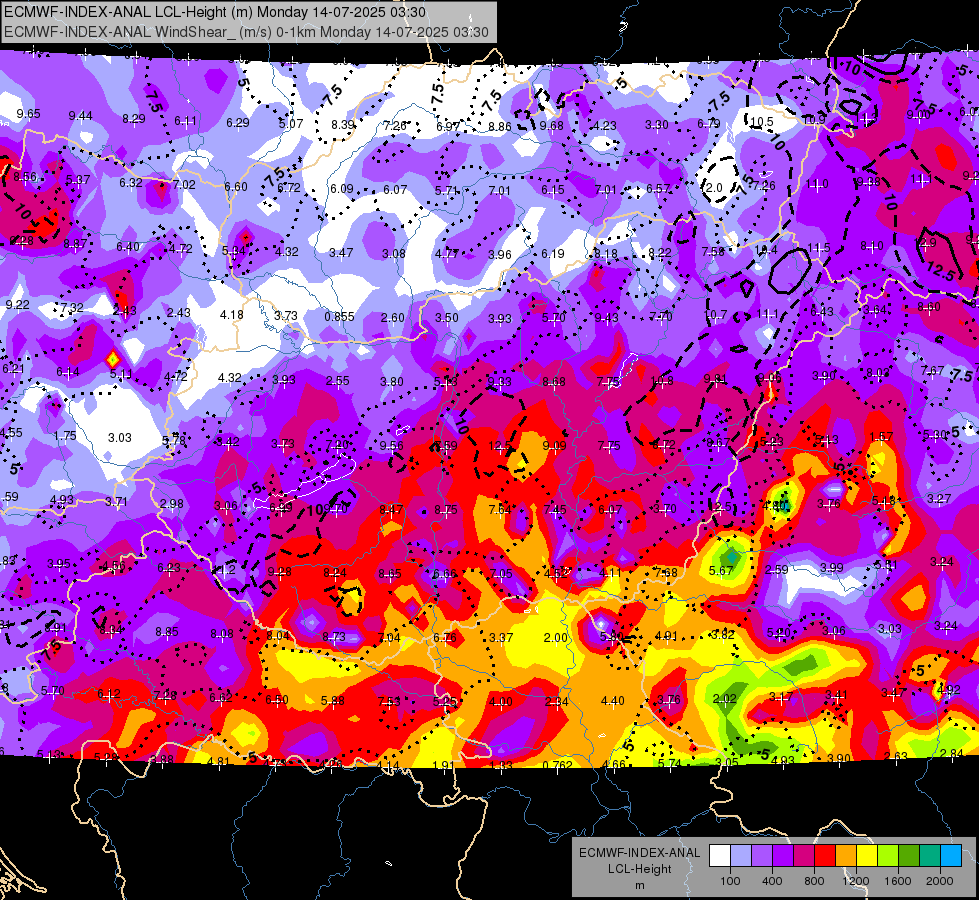Image resolution: width=979 pixels, height=900 pixels.
Task: Click the wind shear value 12.9
Action: (x=925, y=242)
